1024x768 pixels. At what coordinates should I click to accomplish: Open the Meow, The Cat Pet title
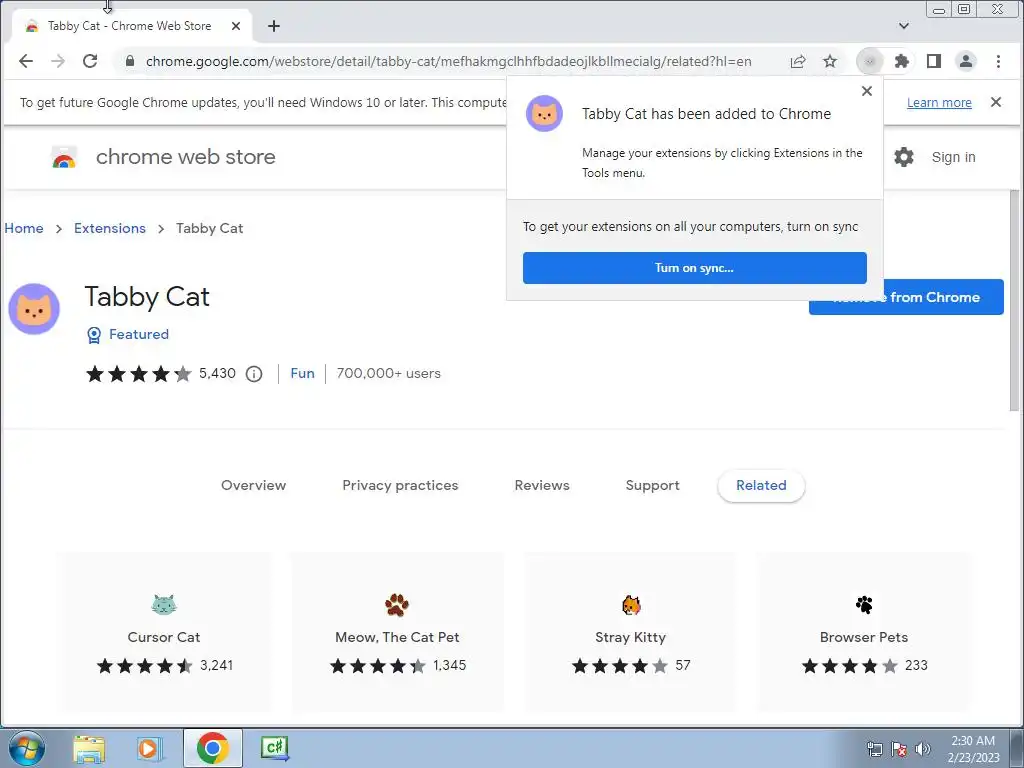pos(397,637)
